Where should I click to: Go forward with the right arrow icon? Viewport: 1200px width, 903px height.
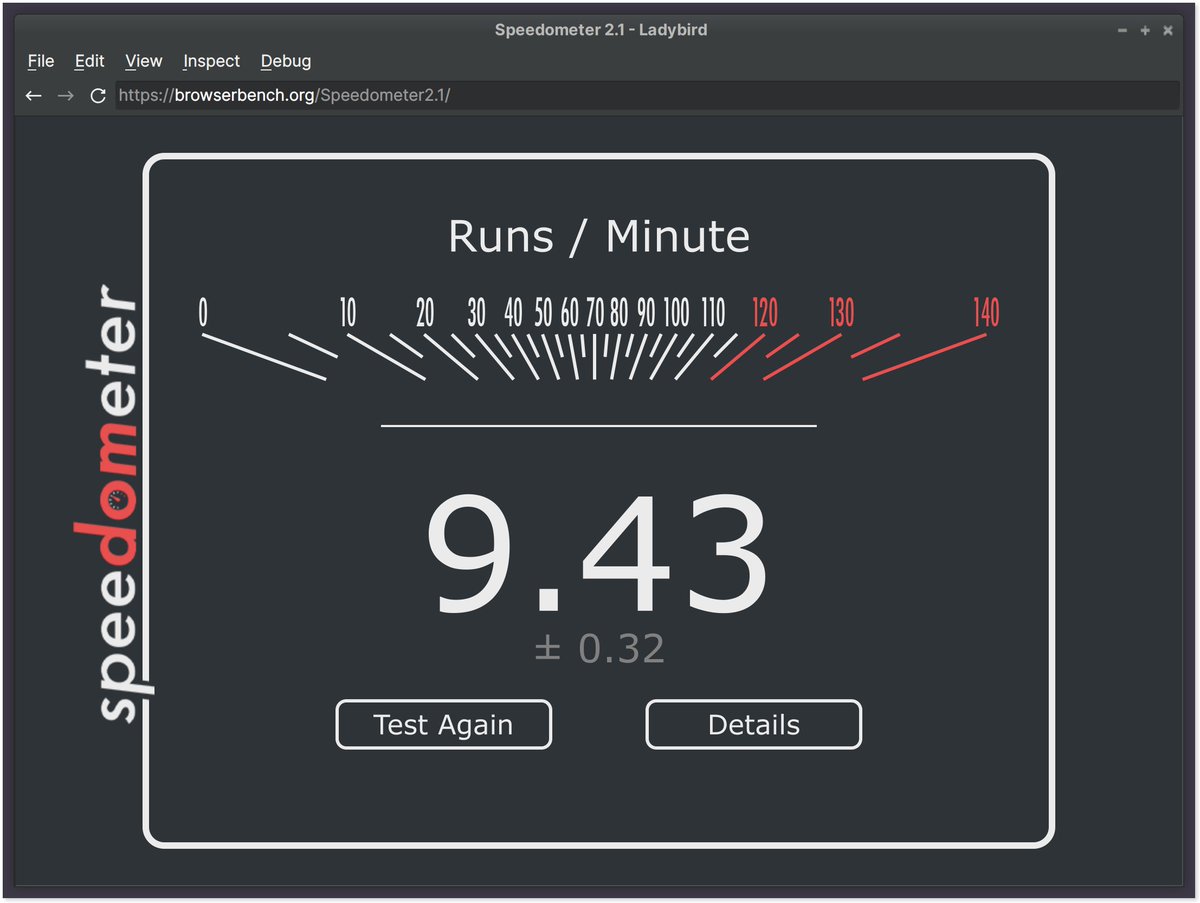(x=65, y=96)
